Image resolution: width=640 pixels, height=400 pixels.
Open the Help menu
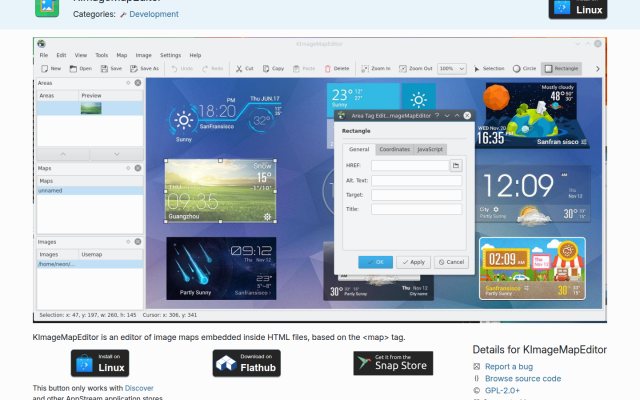pos(195,55)
